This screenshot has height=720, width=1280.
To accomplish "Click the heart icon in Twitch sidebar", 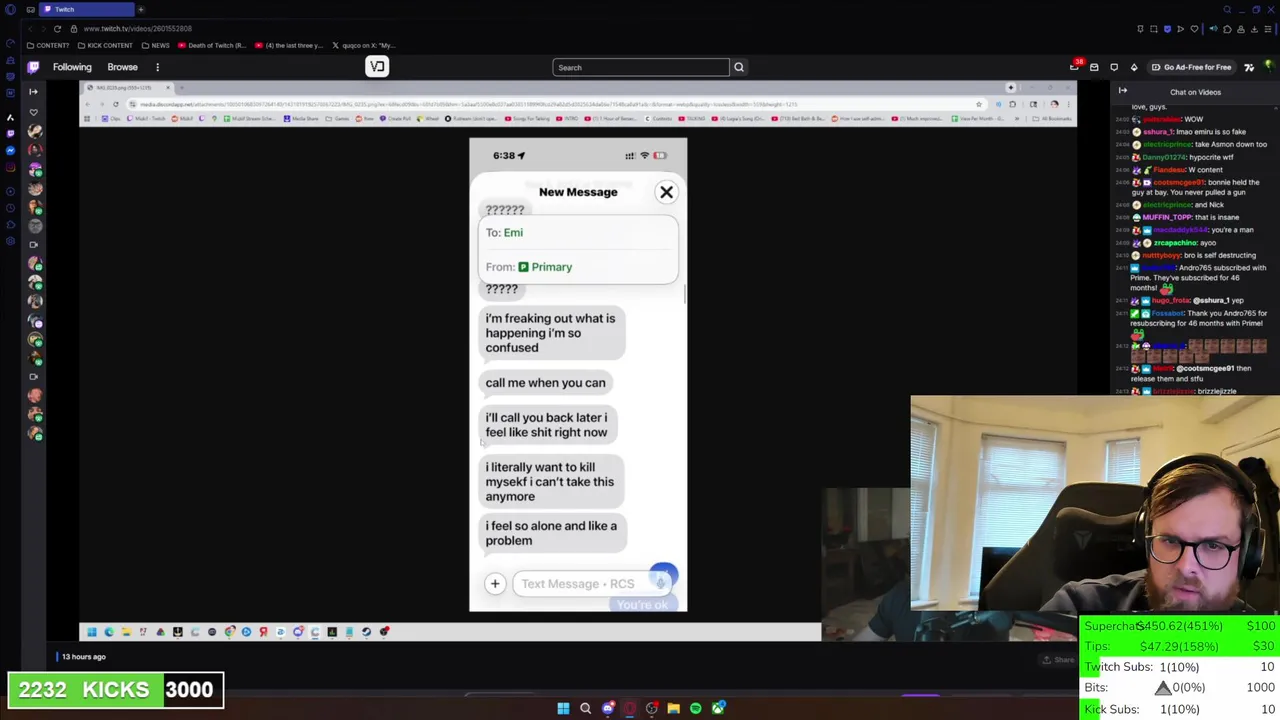I will [34, 111].
